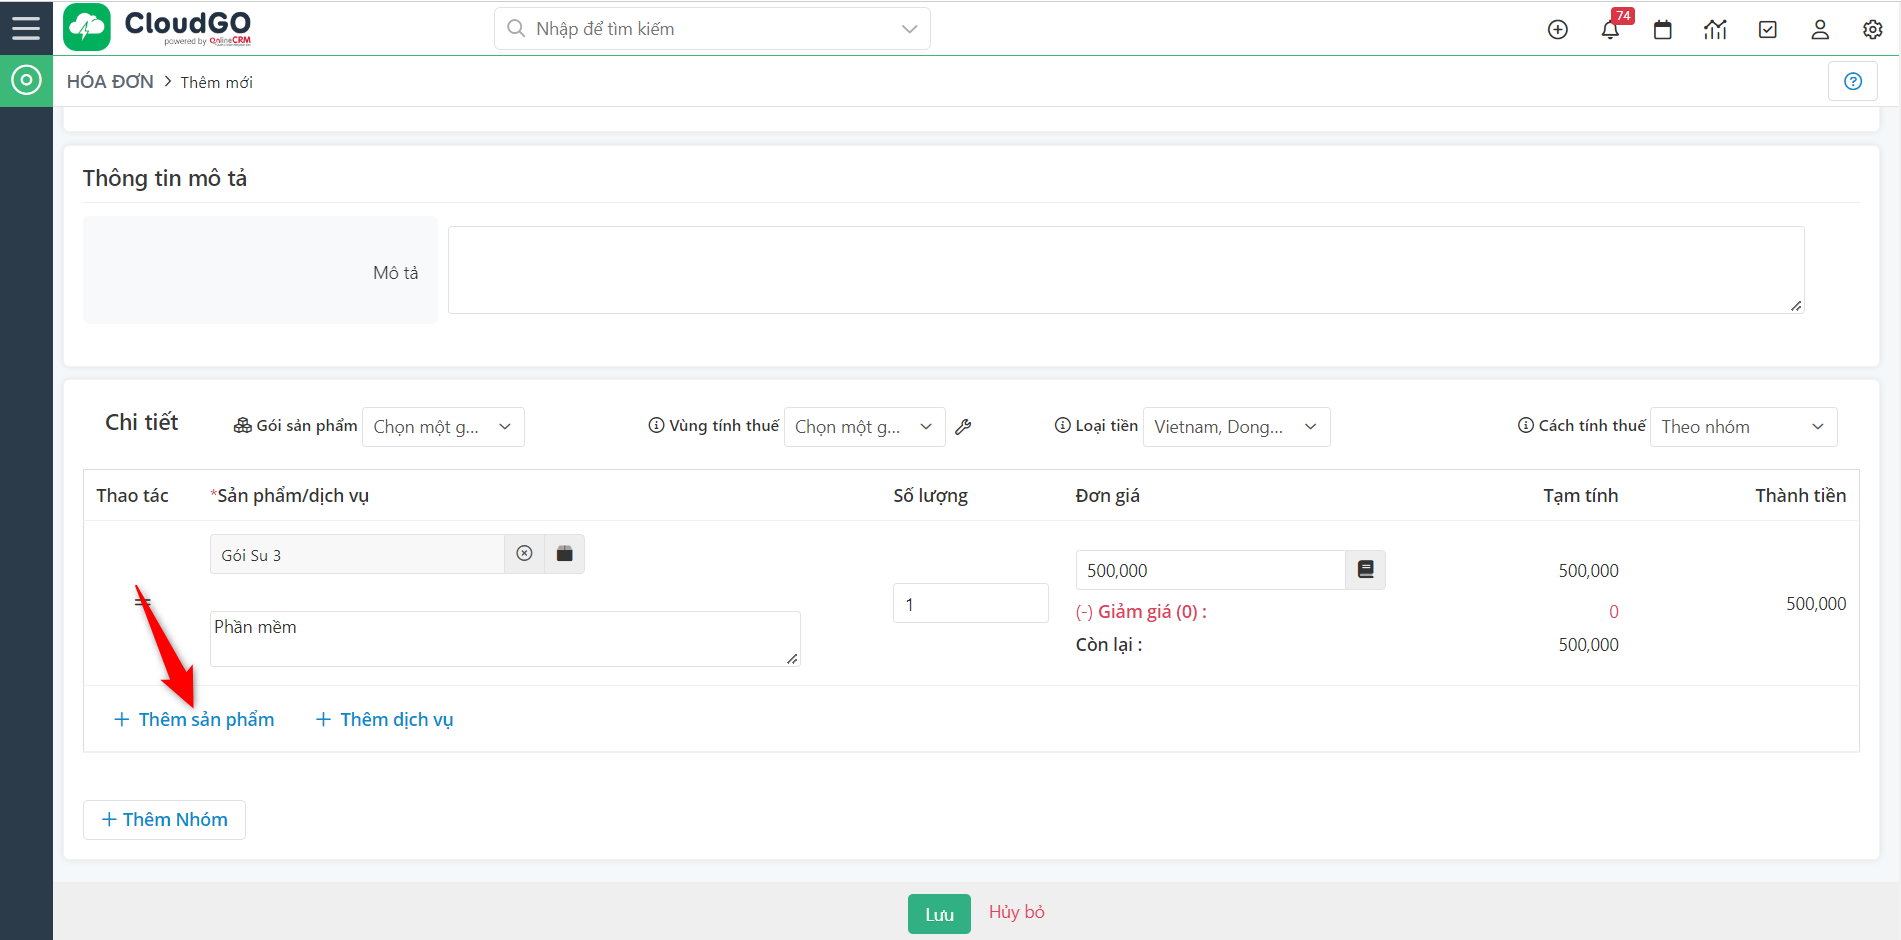Screen dimensions: 1901x940
Task: Open the settings gear icon
Action: [x=1872, y=30]
